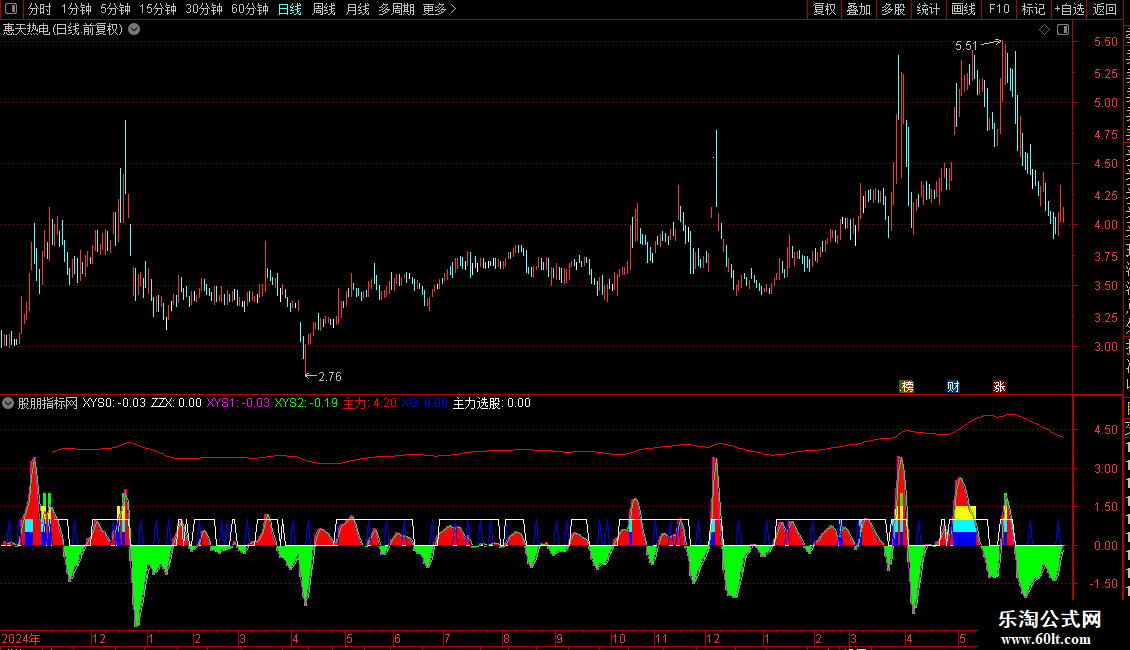Click the 2.76 low price label
The height and width of the screenshot is (650, 1130).
click(330, 377)
